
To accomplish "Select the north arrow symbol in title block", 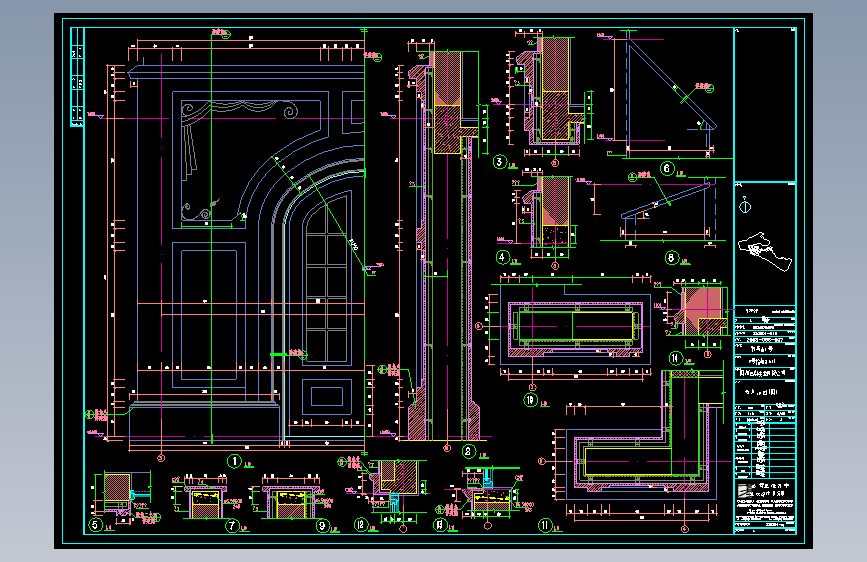I will click(745, 206).
